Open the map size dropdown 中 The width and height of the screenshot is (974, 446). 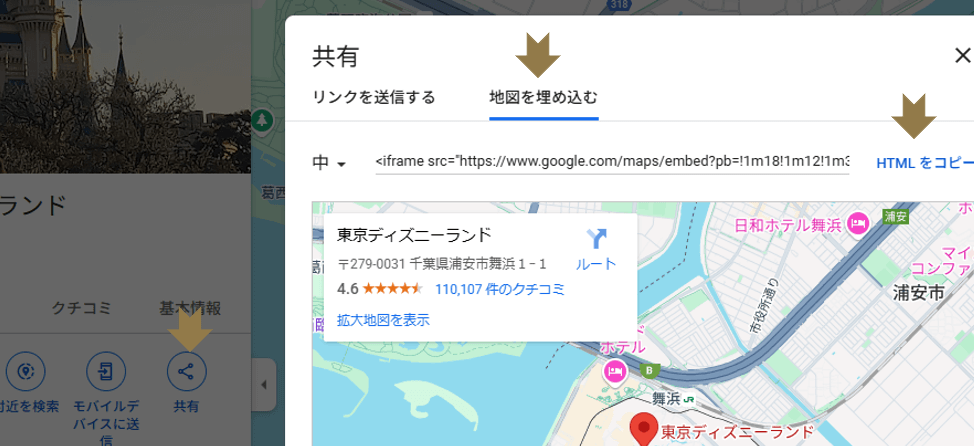click(329, 163)
